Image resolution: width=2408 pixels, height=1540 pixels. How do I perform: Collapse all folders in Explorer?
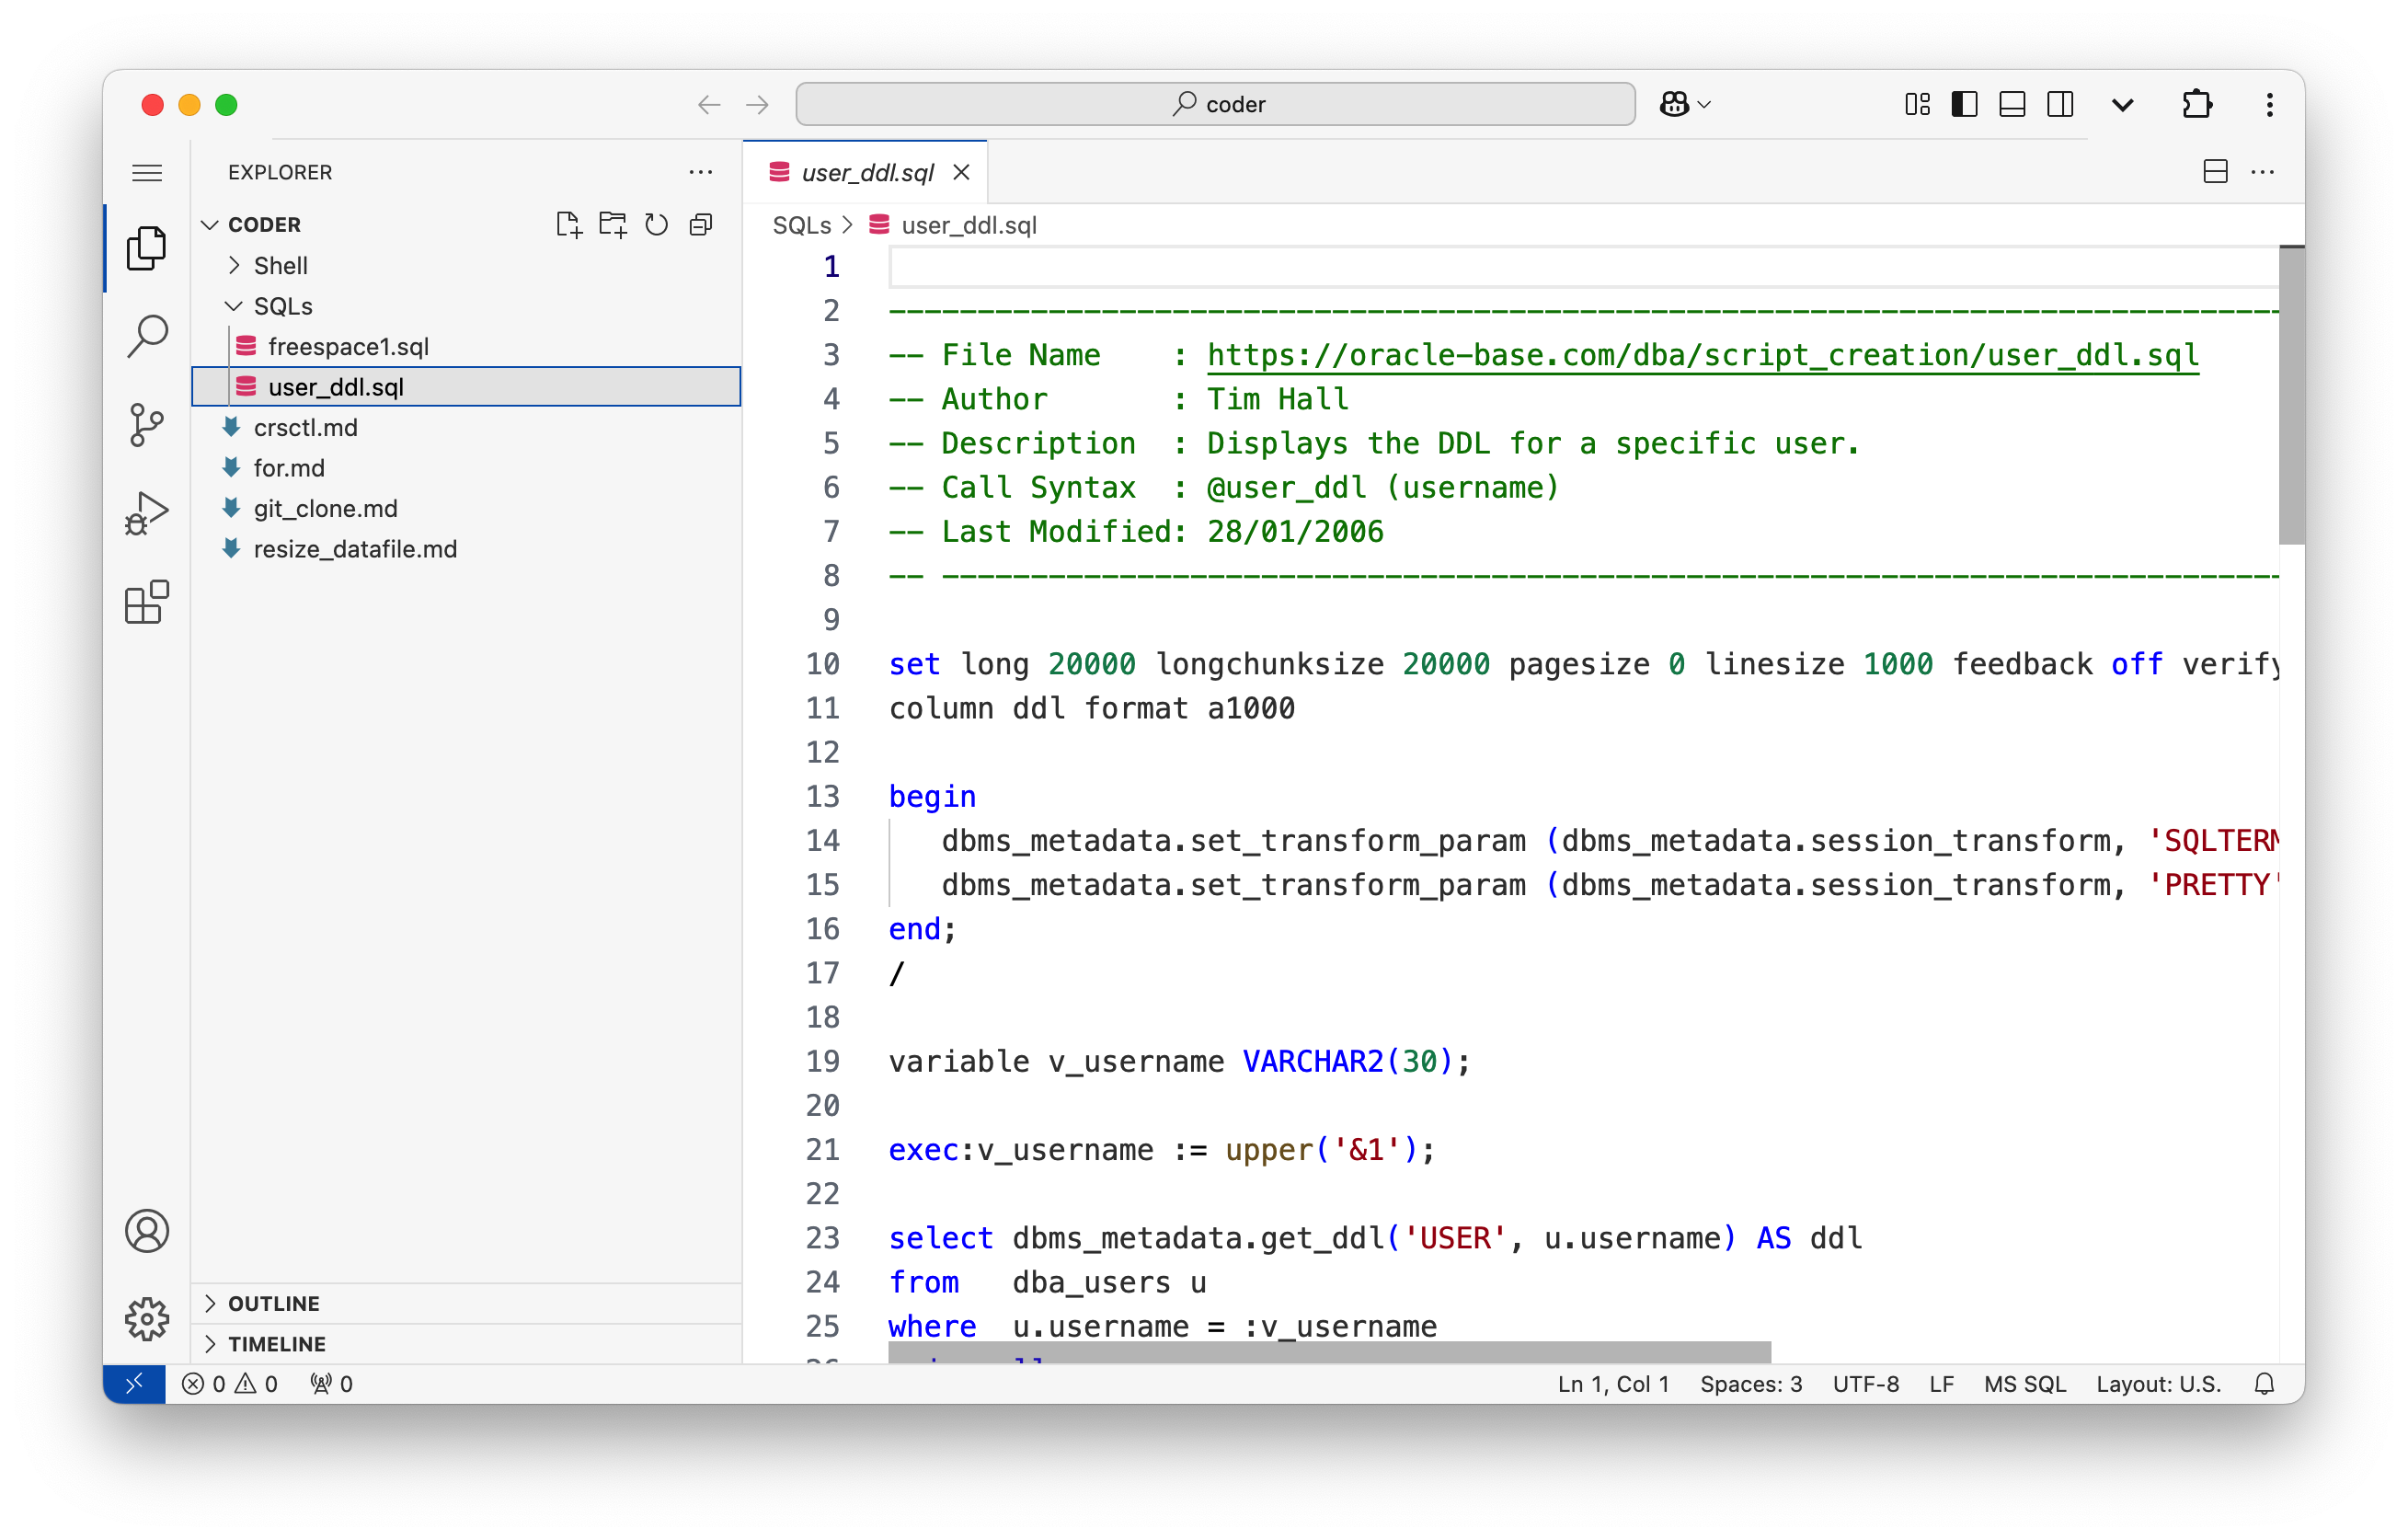(x=701, y=225)
